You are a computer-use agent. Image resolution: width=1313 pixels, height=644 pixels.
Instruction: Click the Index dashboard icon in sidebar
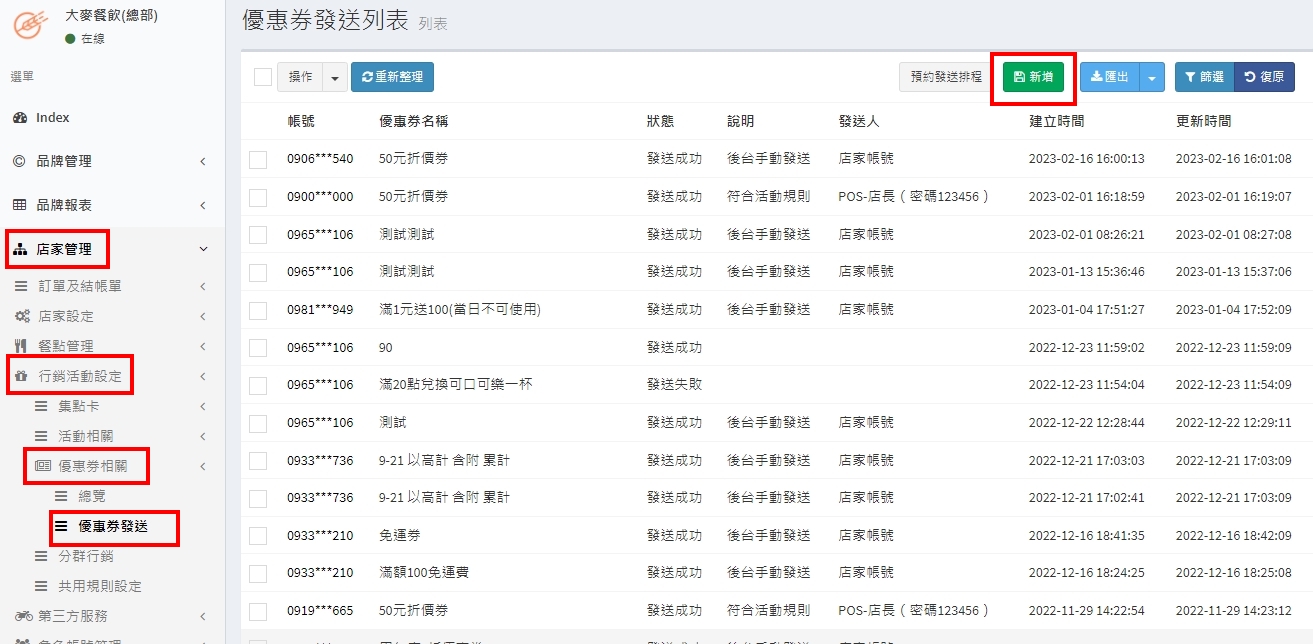click(x=20, y=118)
